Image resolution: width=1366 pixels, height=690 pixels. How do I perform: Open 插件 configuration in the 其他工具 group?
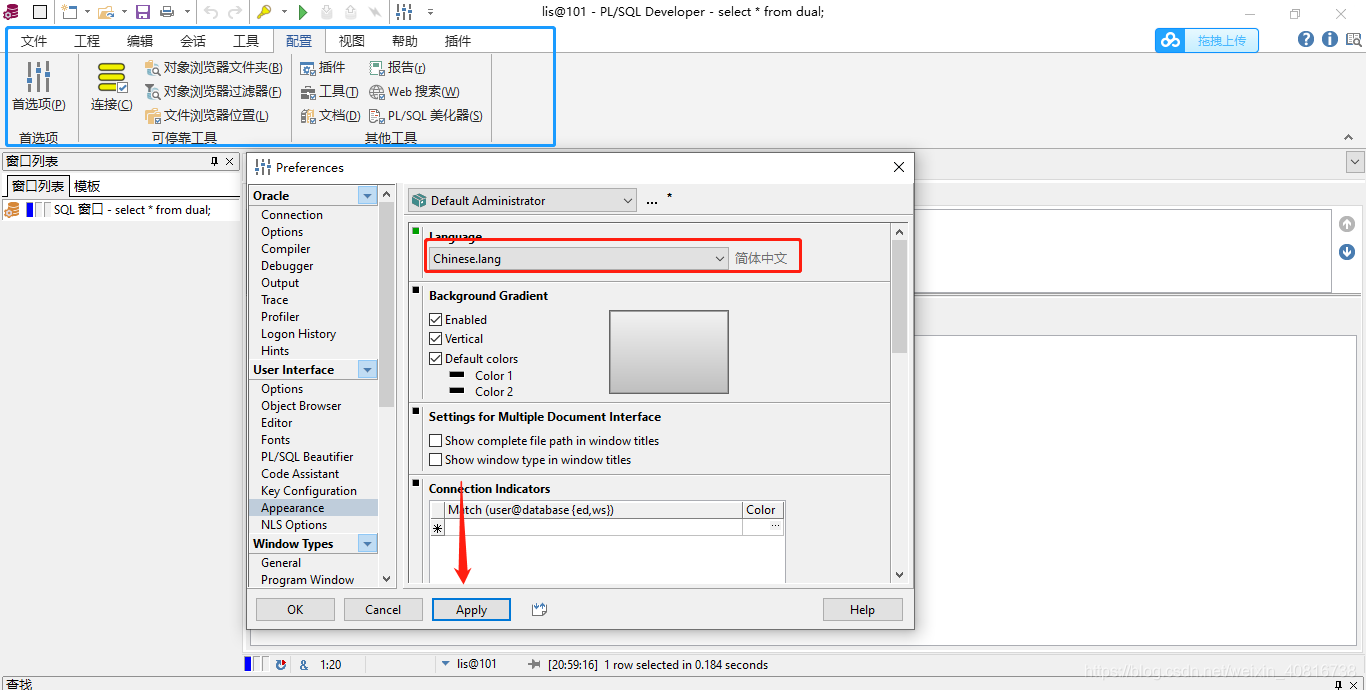pyautogui.click(x=323, y=67)
